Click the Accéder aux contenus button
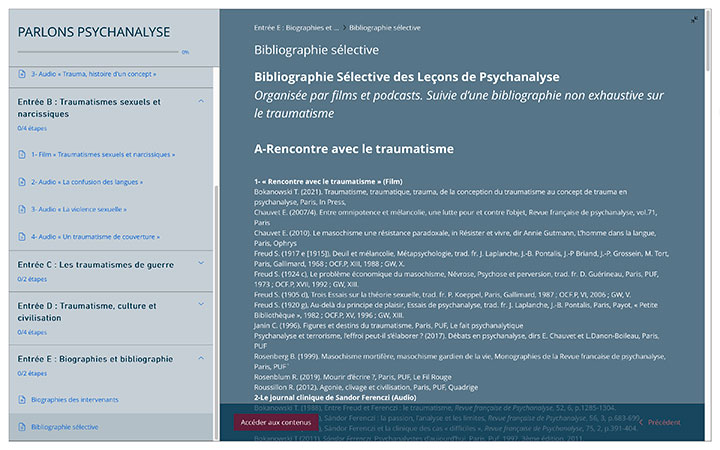Screen dimensions: 720x450 tap(276, 422)
